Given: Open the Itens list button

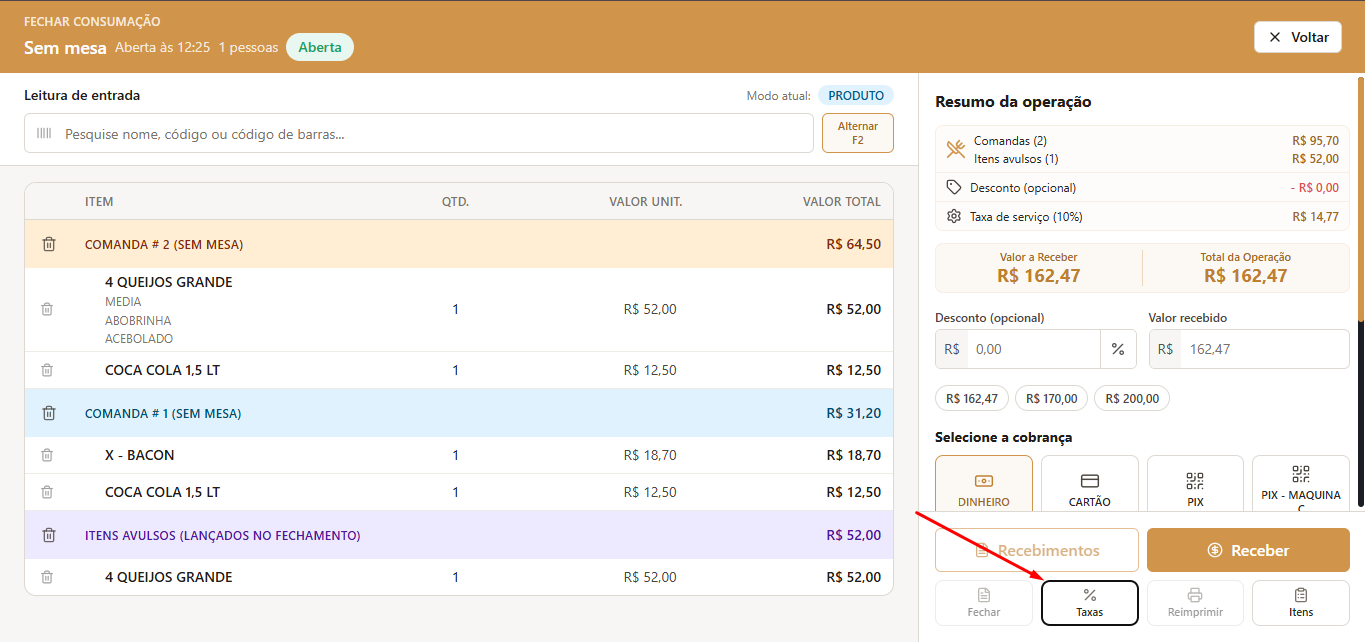Looking at the screenshot, I should [1301, 603].
